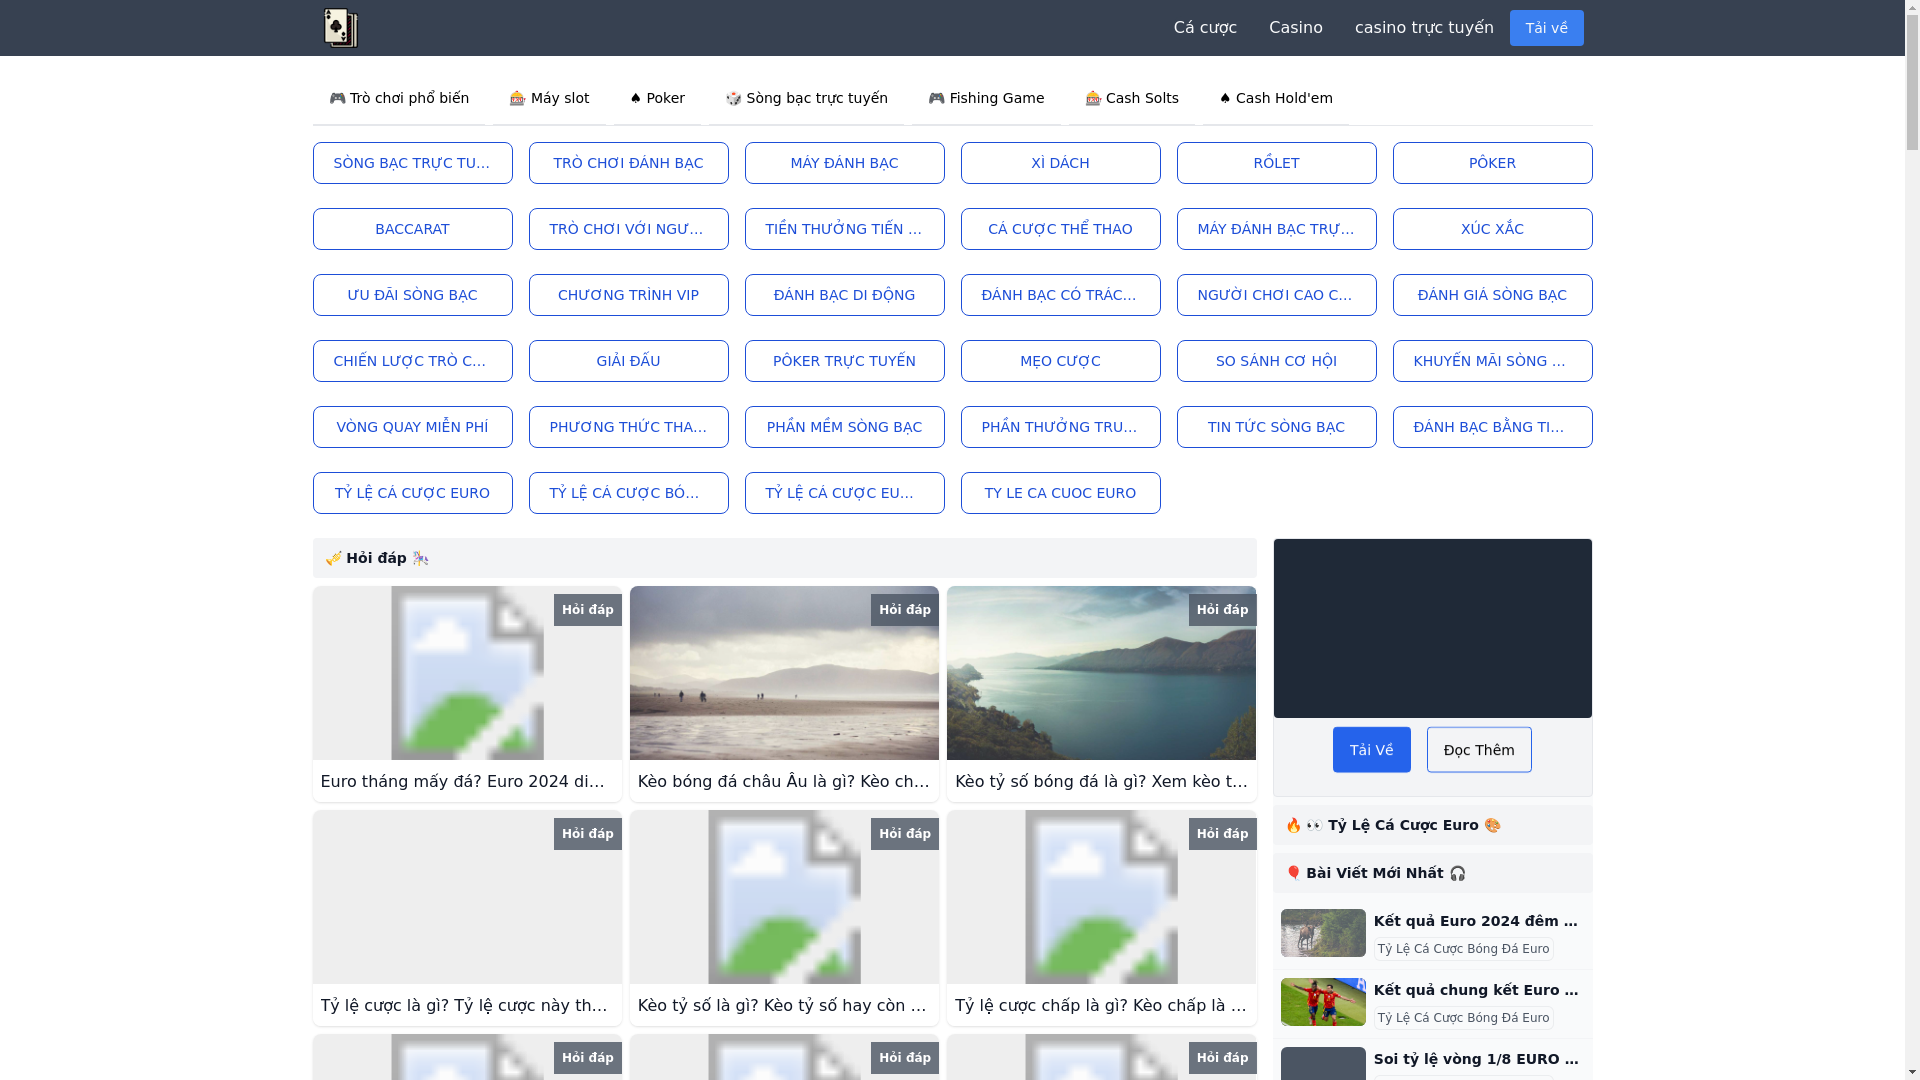Open MÁY ĐÁNH BẠC category
The image size is (1920, 1080).
(845, 163)
